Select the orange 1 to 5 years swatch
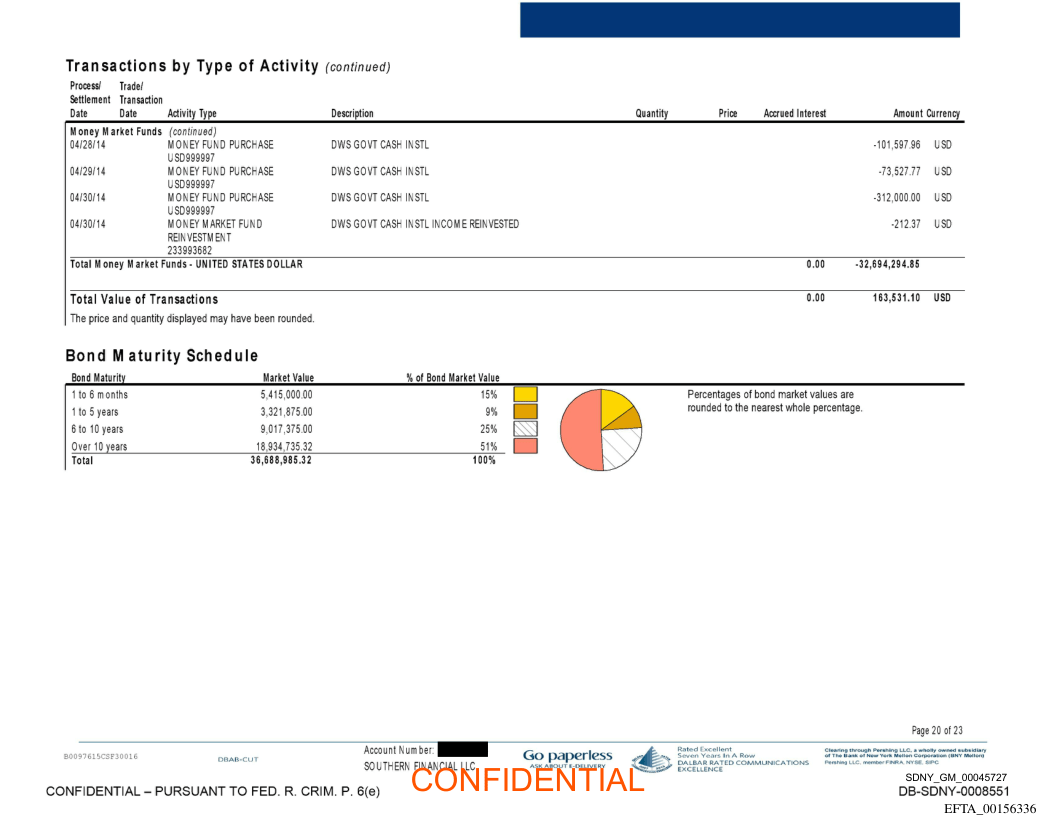 (525, 411)
